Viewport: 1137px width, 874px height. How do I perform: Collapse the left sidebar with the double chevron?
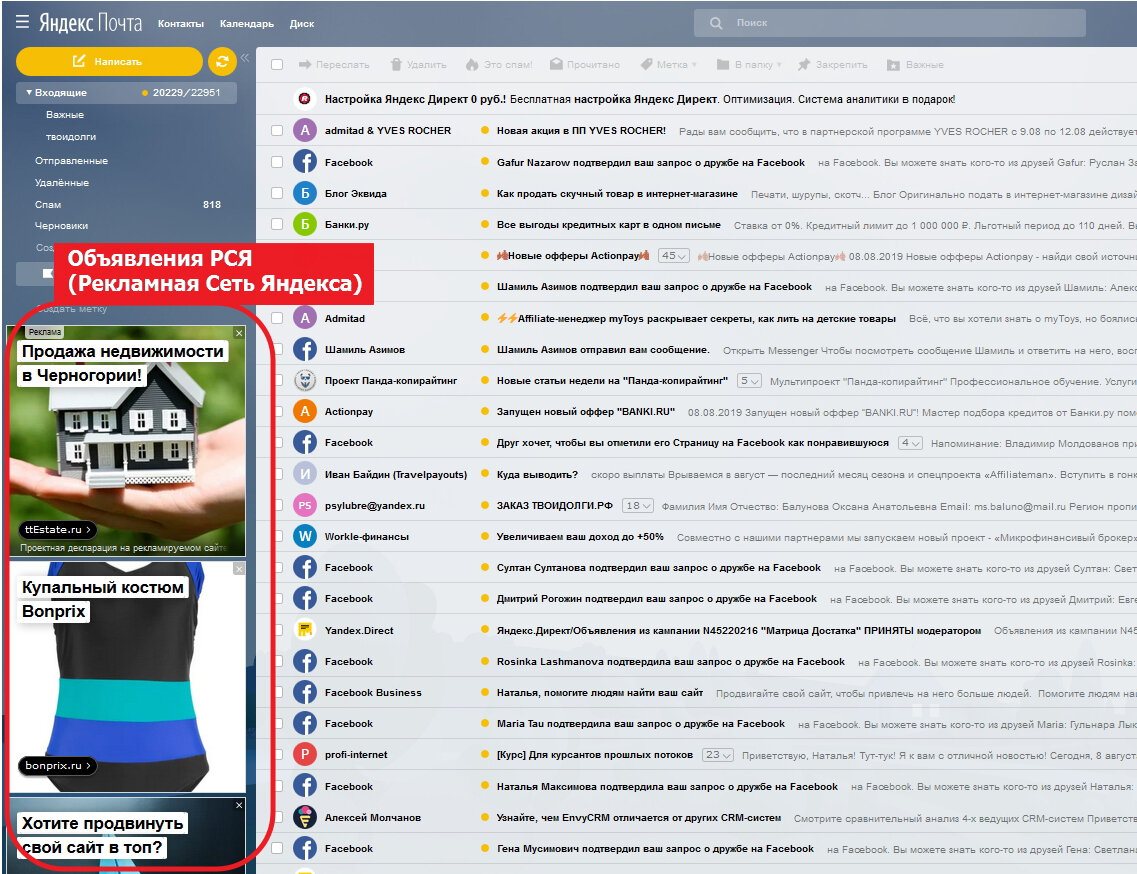click(245, 57)
